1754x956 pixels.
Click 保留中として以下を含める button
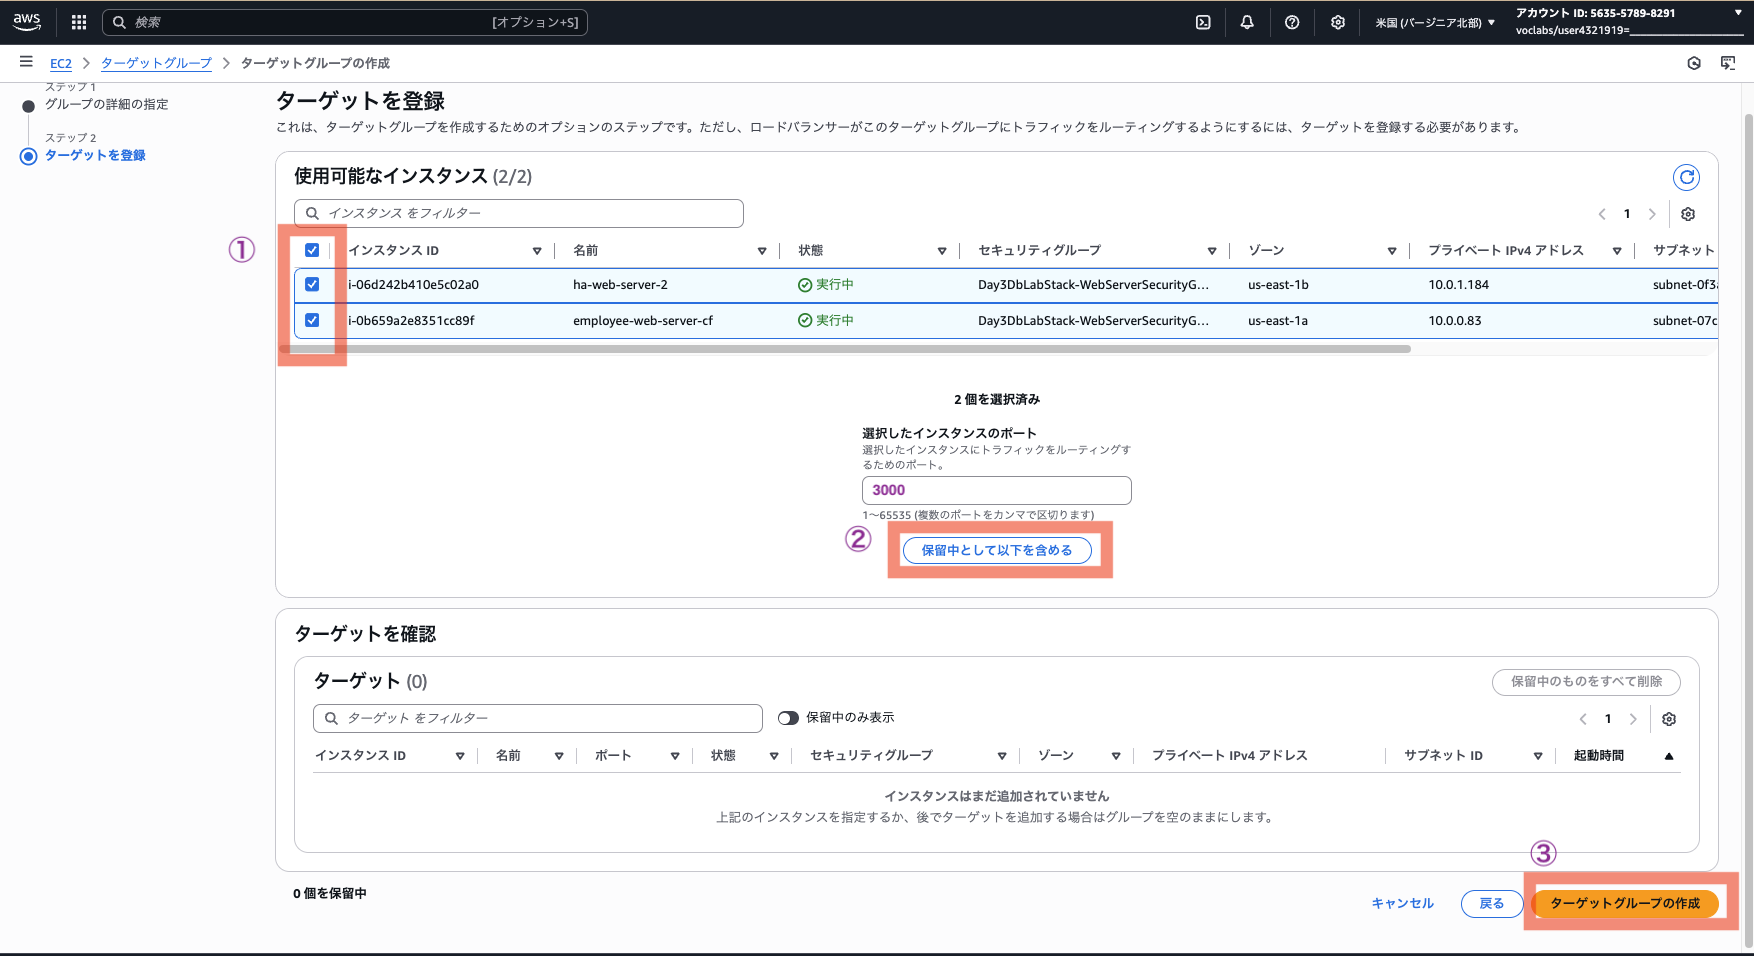pyautogui.click(x=997, y=550)
